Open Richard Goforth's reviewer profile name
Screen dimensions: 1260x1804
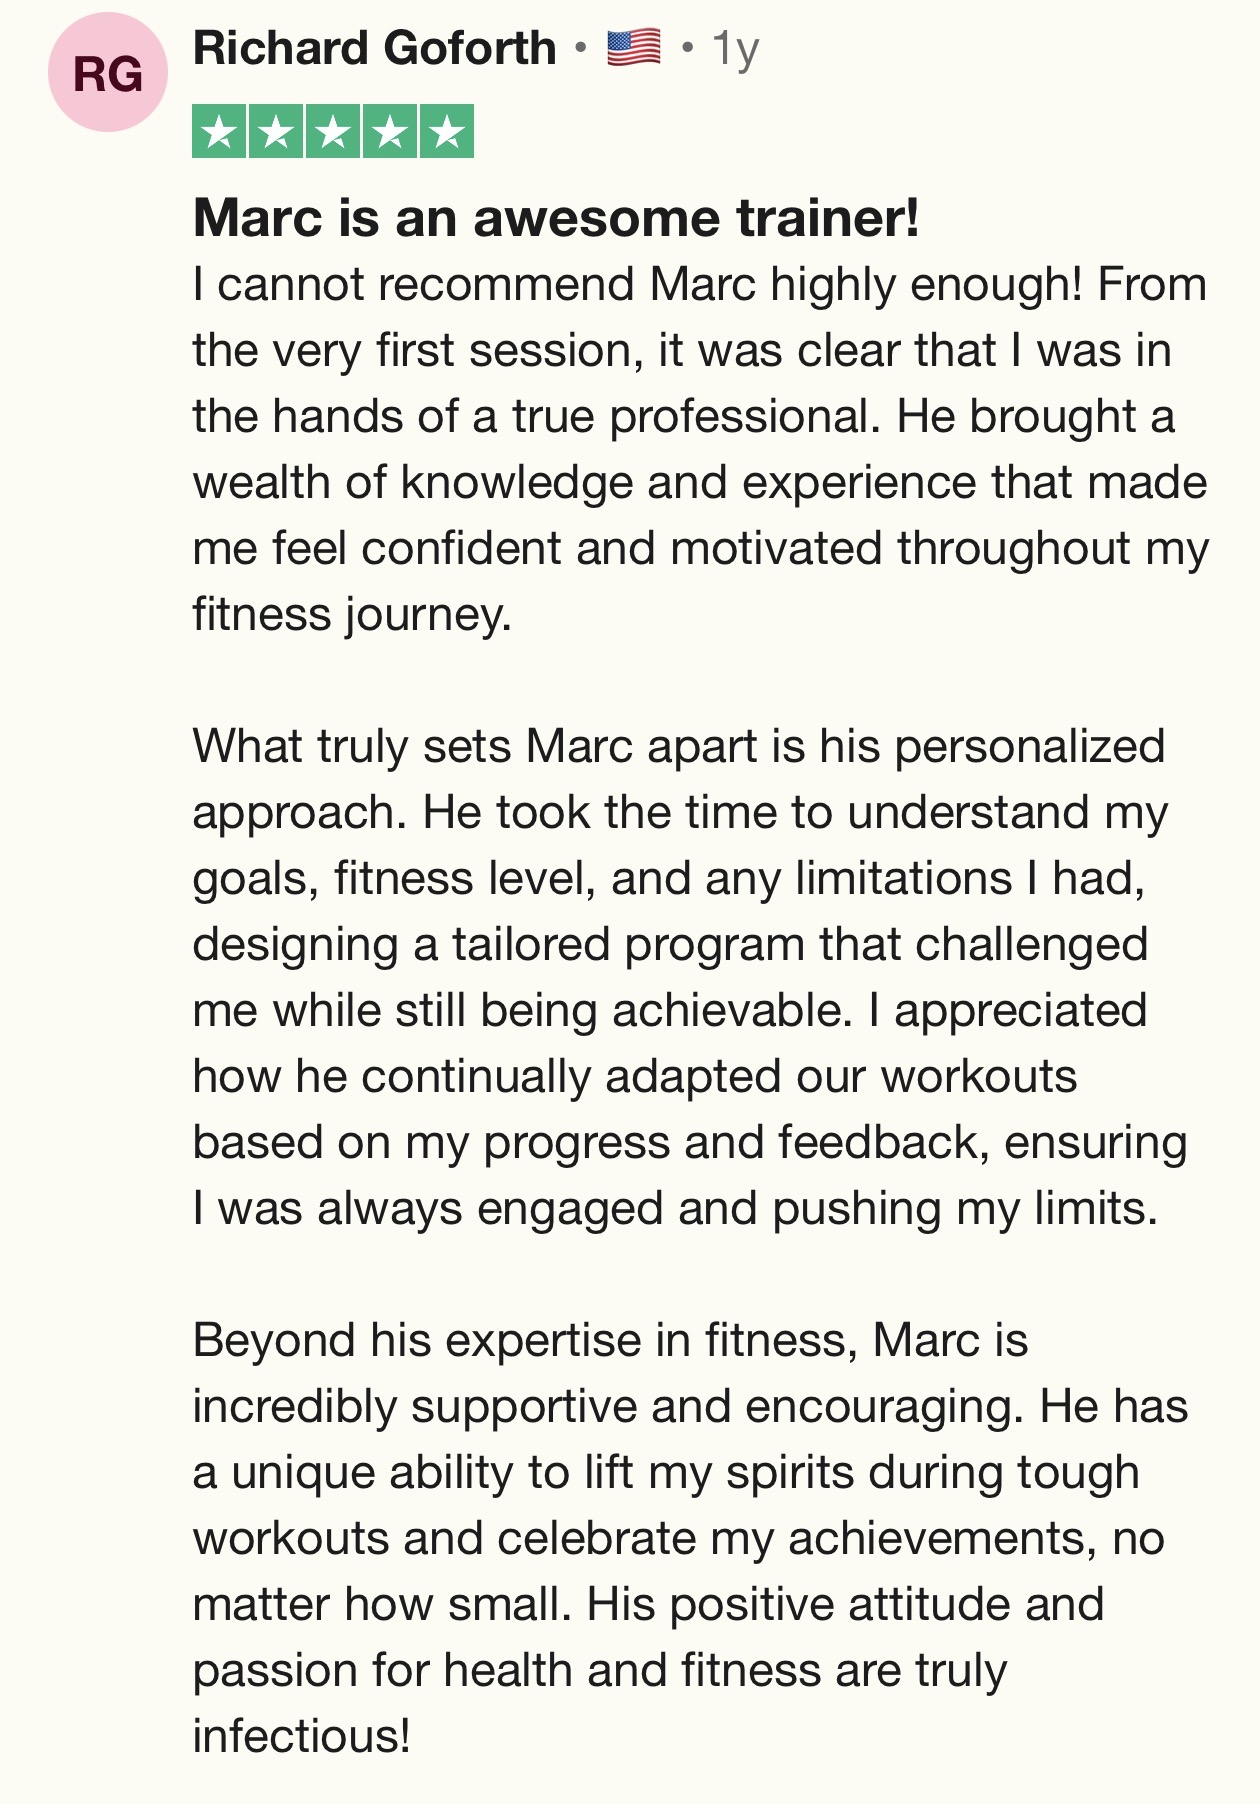pos(375,48)
